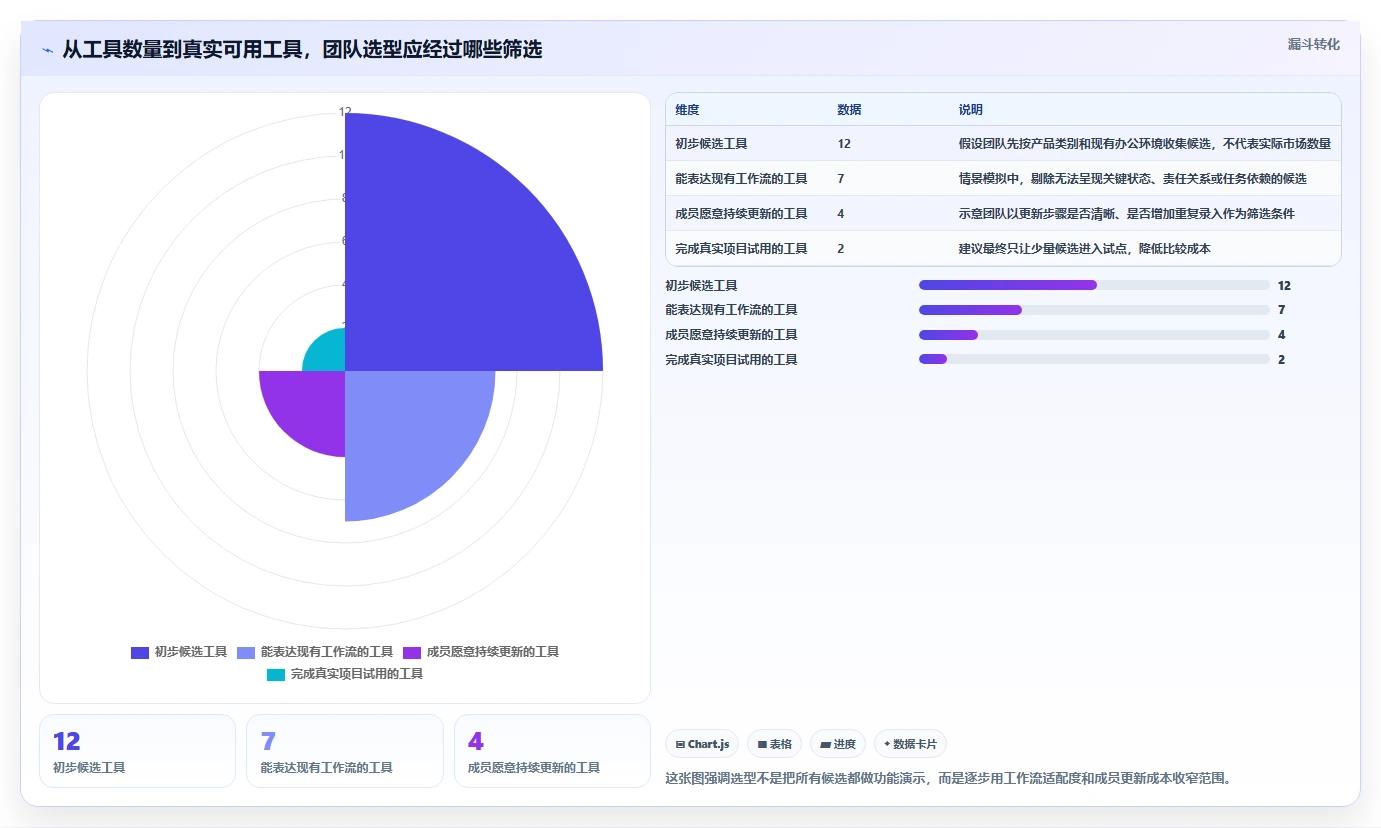Click the 初步候选工具 progress bar
Screen dimensions: 1381x828
[x=1094, y=285]
